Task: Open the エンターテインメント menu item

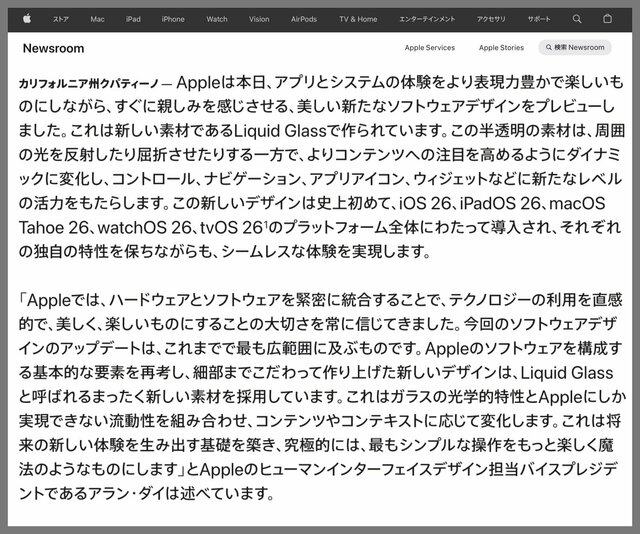Action: pos(427,19)
